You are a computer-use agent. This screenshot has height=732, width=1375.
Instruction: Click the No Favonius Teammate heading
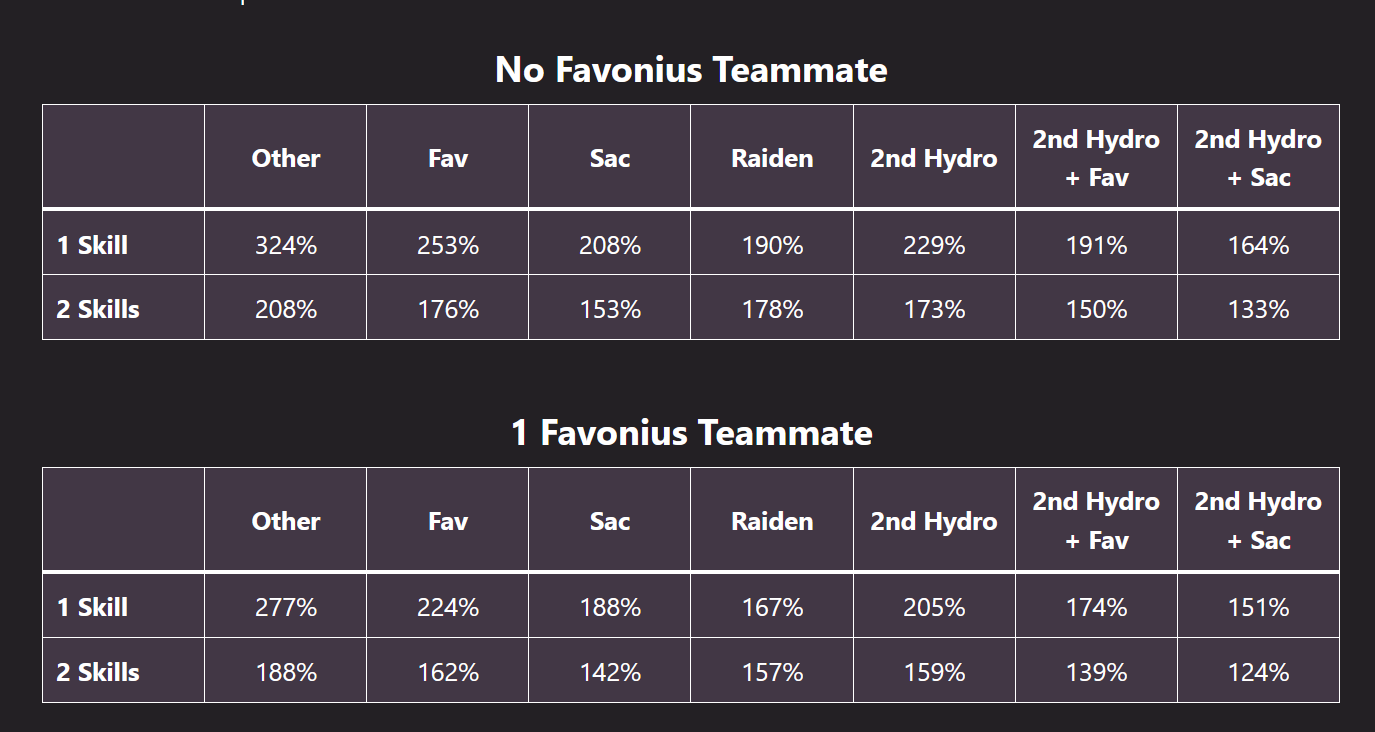(691, 70)
